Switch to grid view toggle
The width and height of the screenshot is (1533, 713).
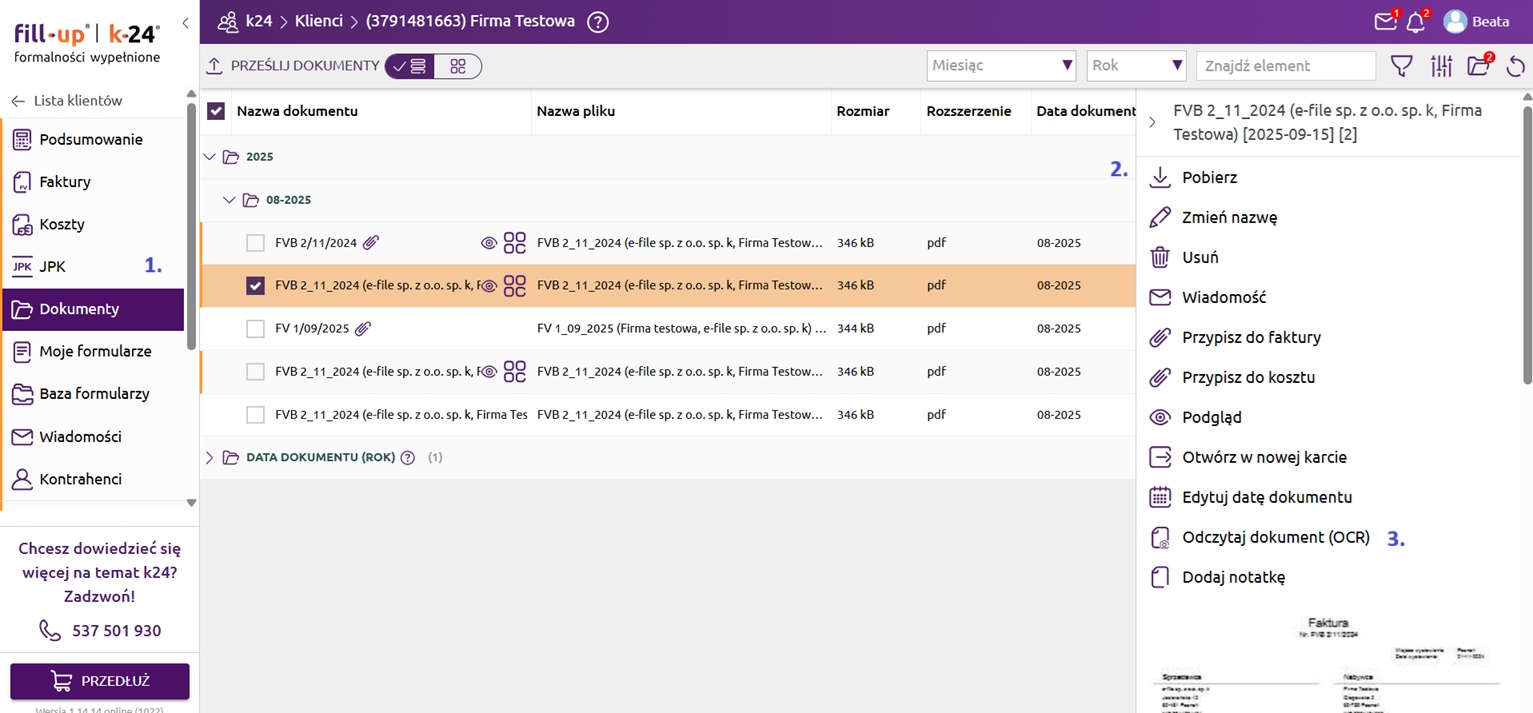458,66
